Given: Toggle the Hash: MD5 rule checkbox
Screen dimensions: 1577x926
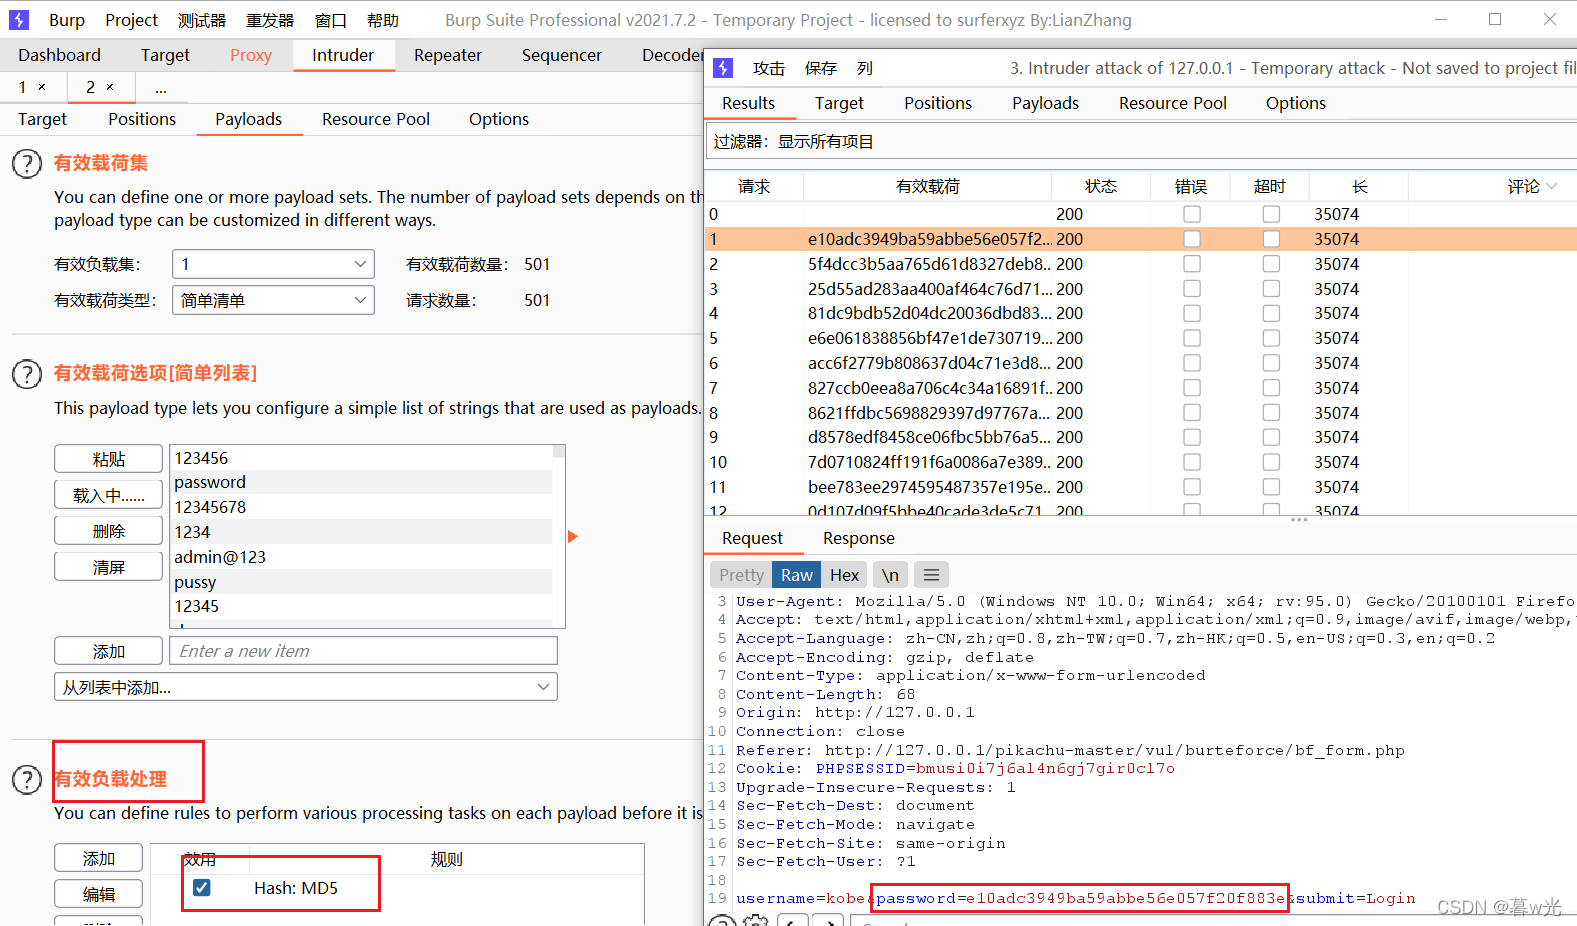Looking at the screenshot, I should [202, 888].
